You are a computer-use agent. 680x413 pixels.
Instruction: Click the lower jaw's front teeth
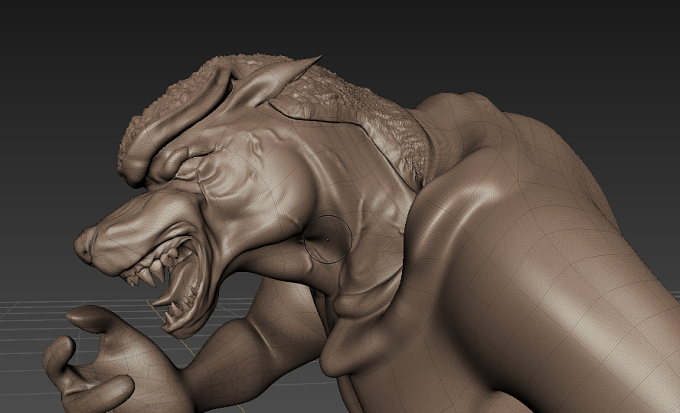176,312
